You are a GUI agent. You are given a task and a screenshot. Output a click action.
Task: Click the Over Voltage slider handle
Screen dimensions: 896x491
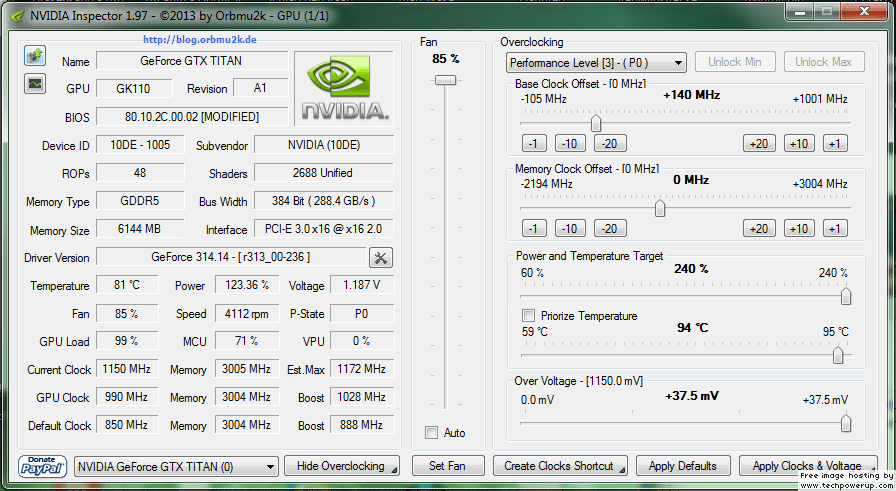tap(846, 424)
